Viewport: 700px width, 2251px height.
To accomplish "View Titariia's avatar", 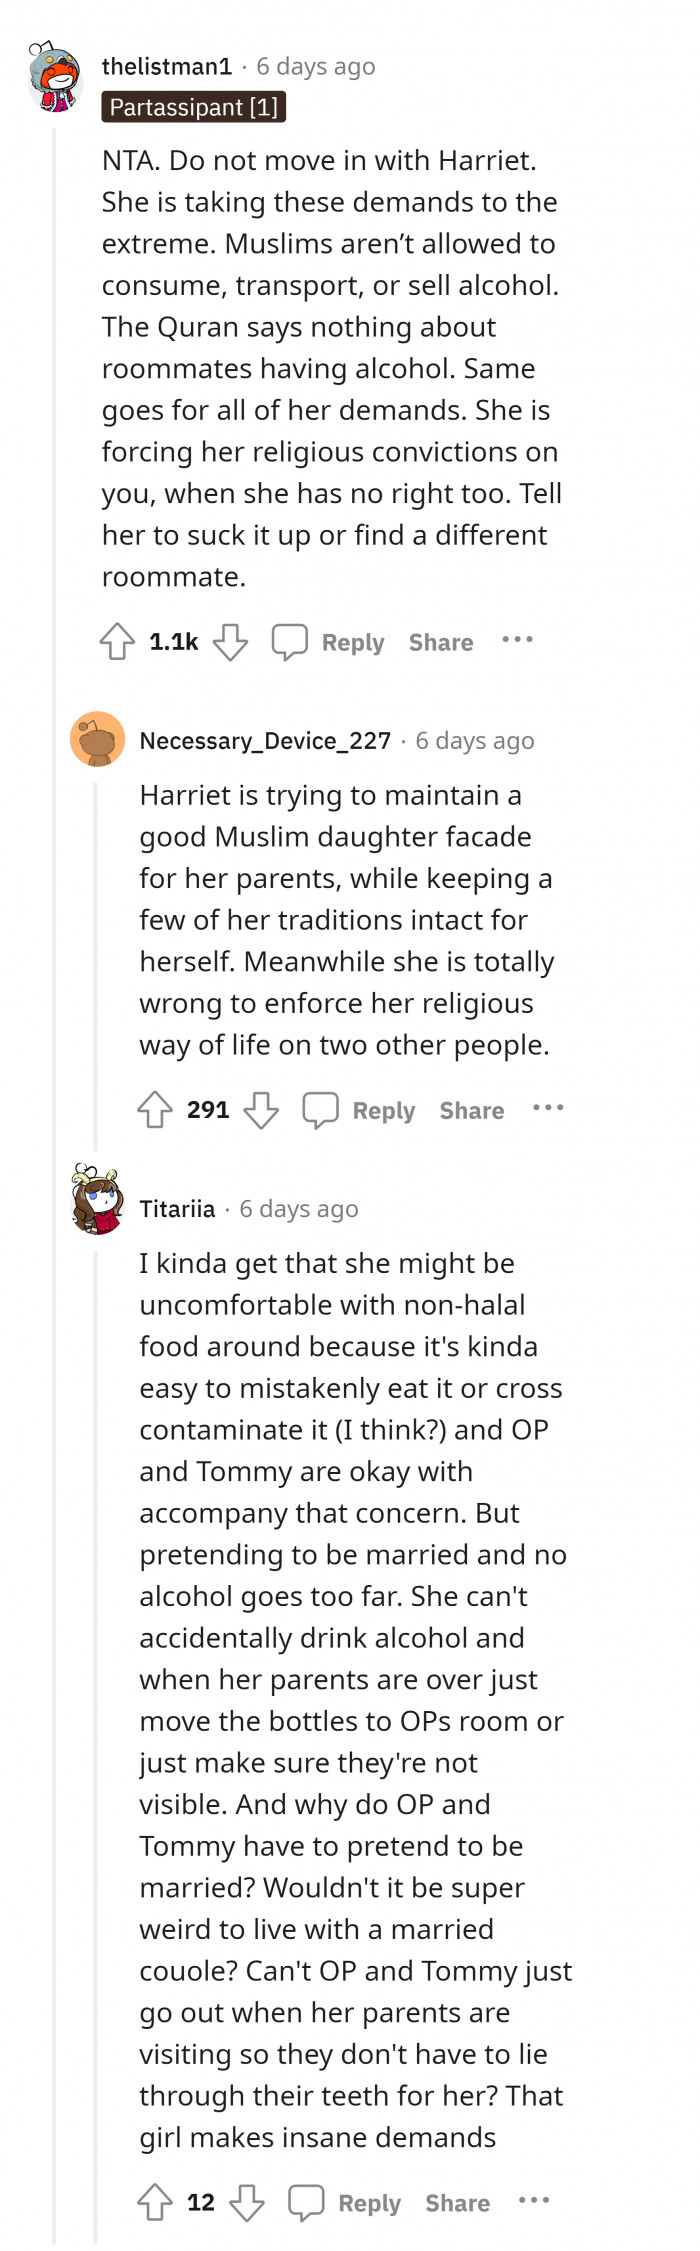I will click(97, 1200).
